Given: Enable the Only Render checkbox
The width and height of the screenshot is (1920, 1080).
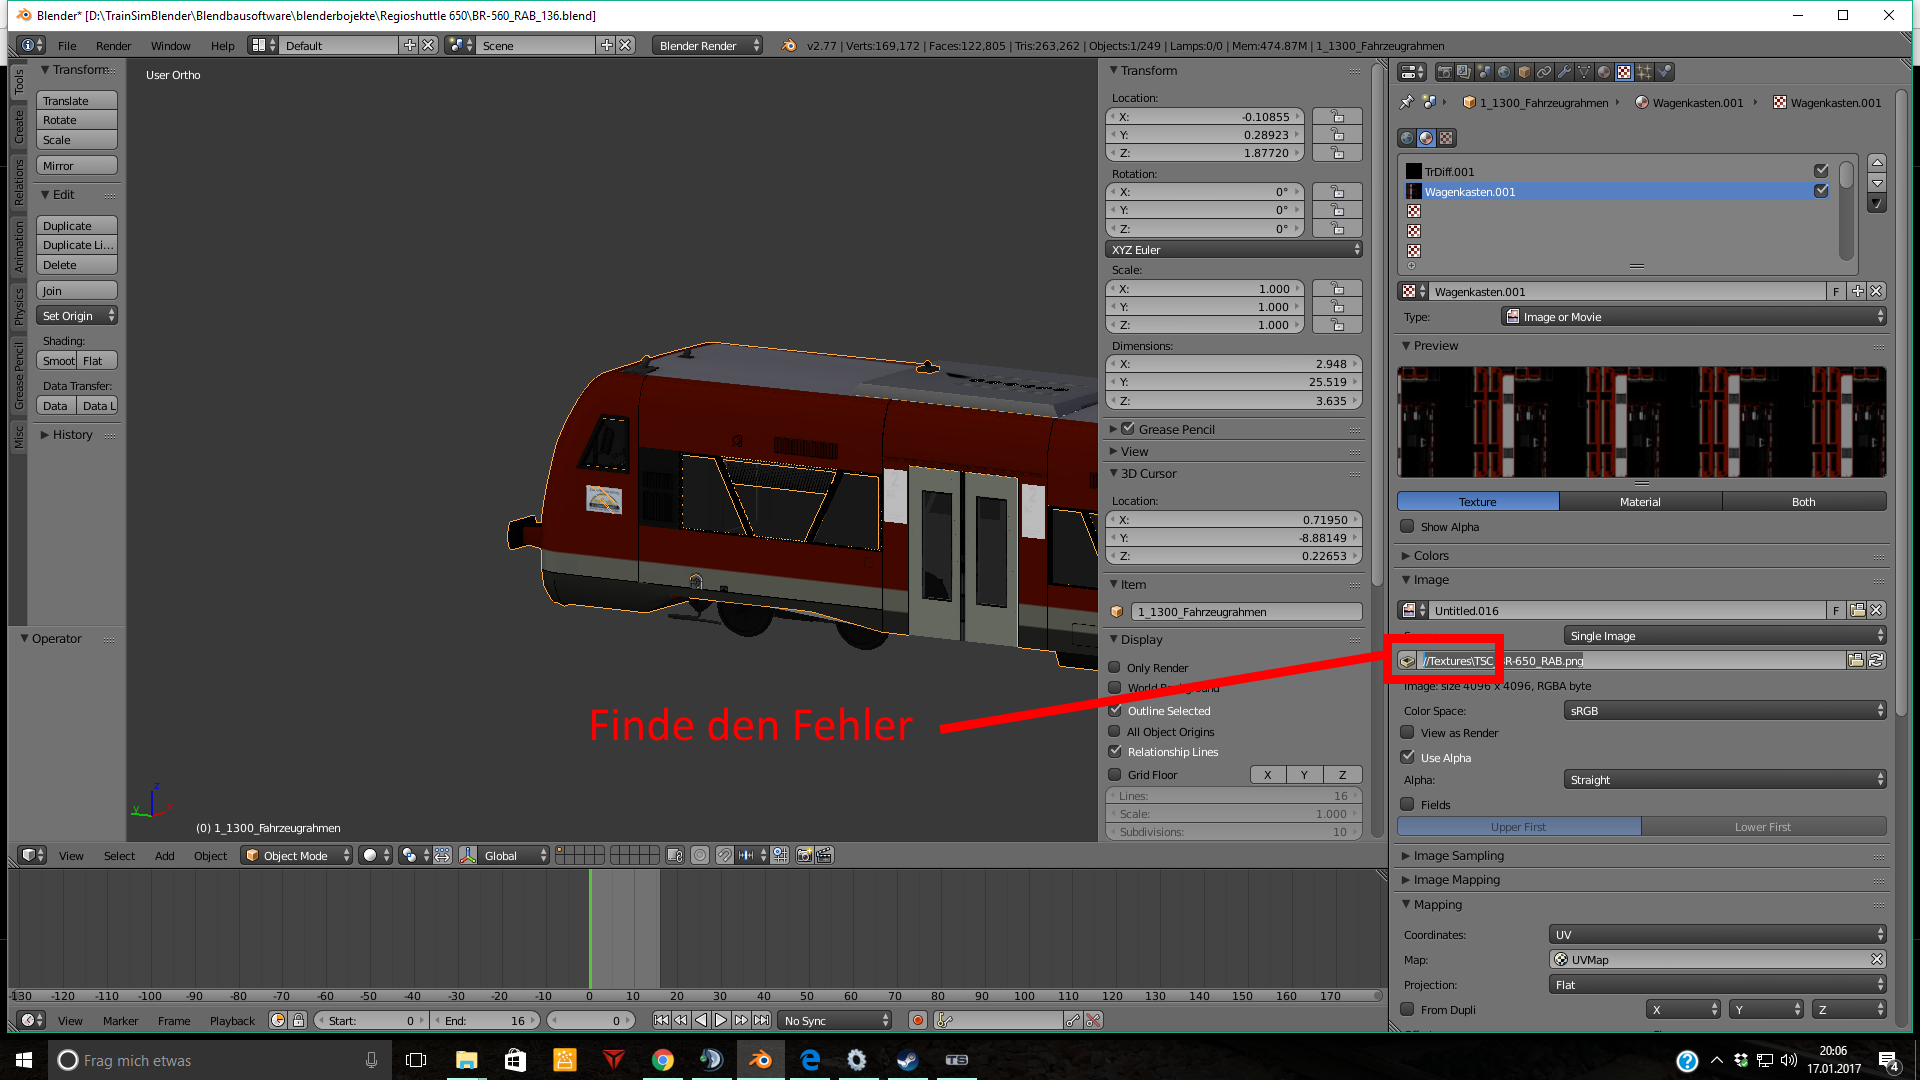Looking at the screenshot, I should [x=1115, y=667].
